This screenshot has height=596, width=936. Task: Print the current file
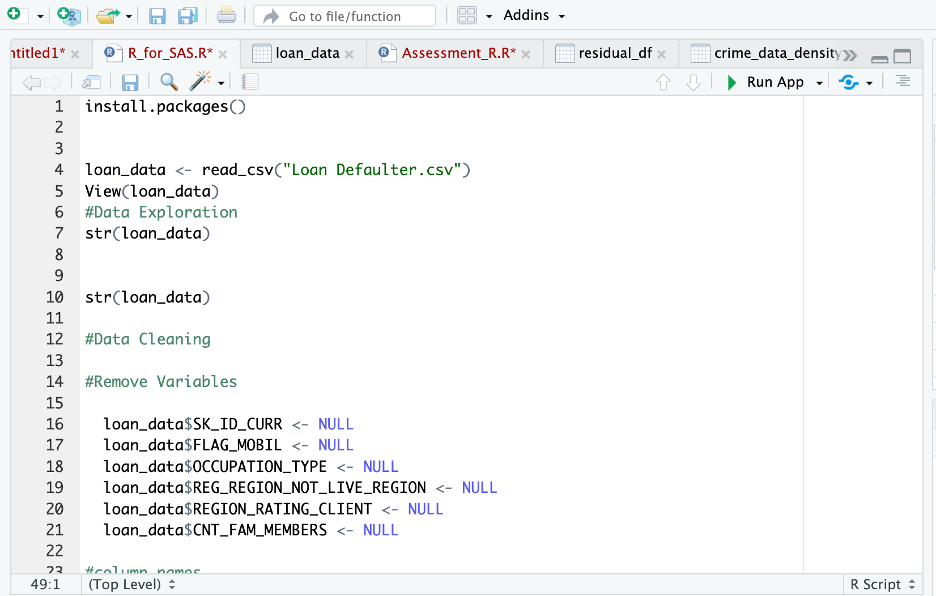click(x=226, y=15)
